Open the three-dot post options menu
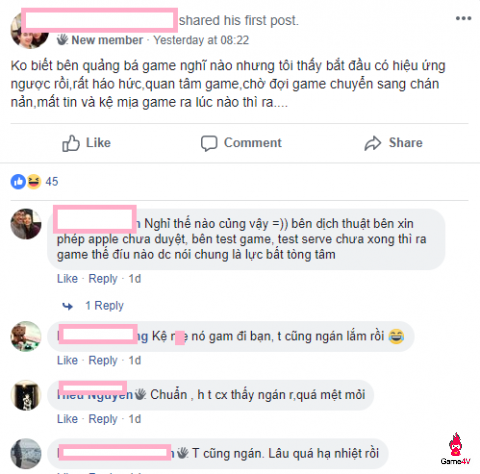Image resolution: width=480 pixels, height=474 pixels. point(463,18)
